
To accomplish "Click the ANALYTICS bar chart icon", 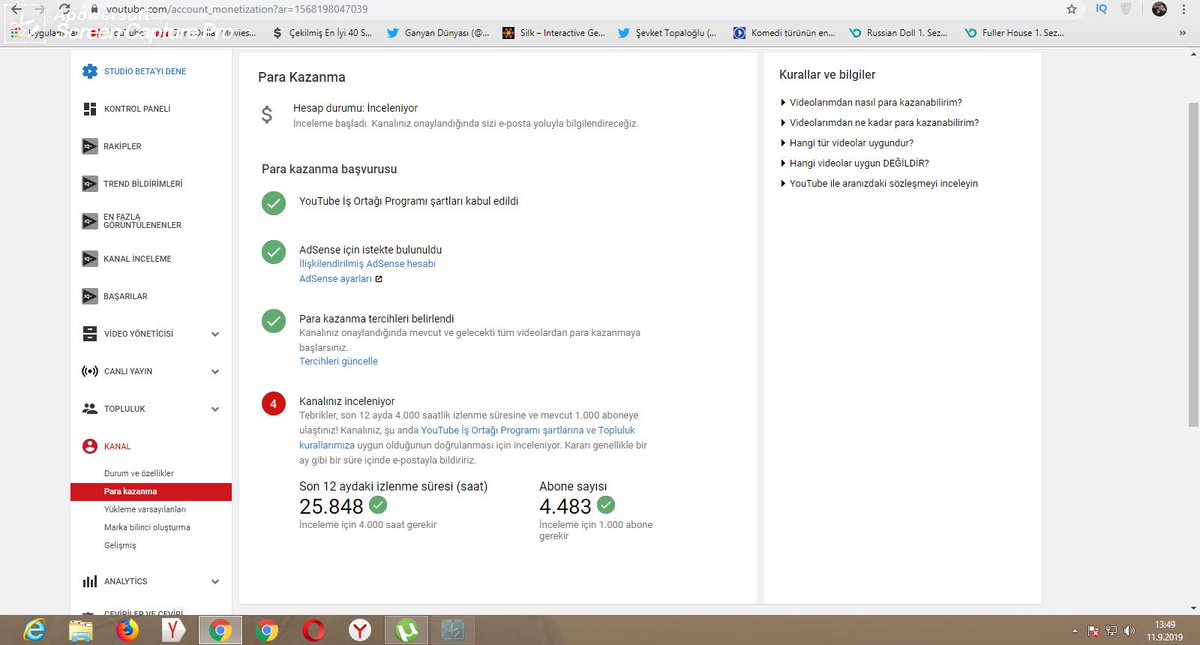I will coord(90,581).
